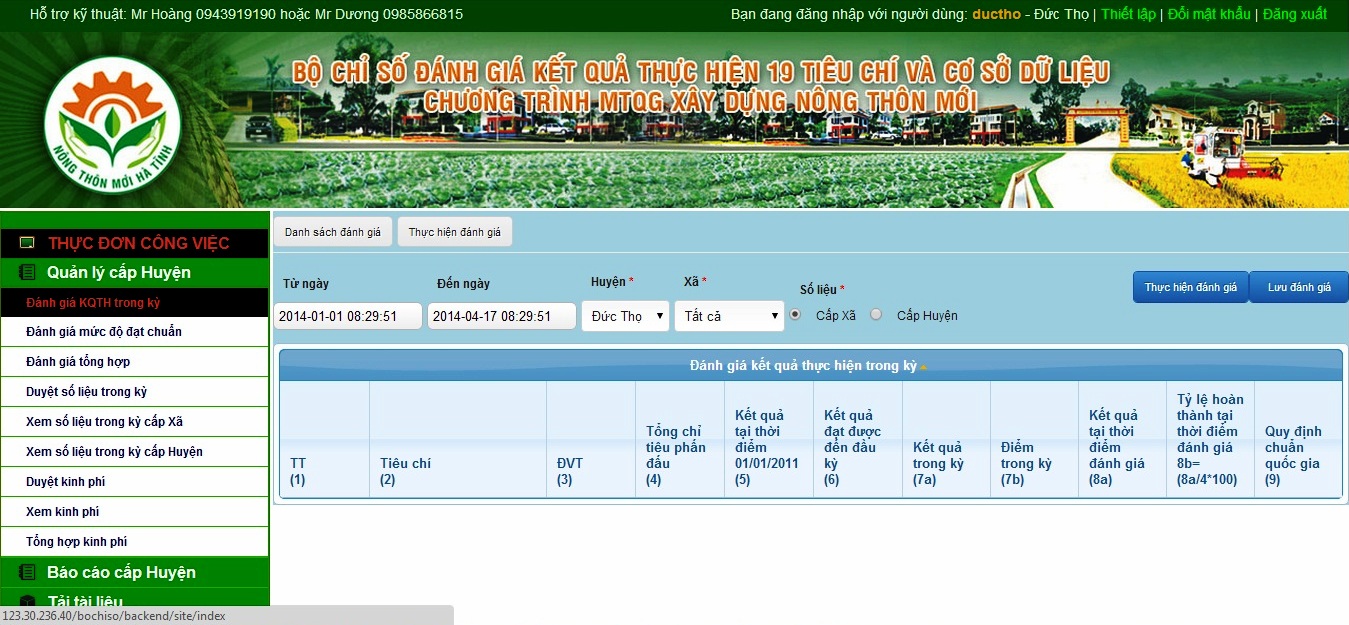Open the Huyện dropdown showing Đức Thọ
Image resolution: width=1349 pixels, height=625 pixels.
tap(626, 316)
